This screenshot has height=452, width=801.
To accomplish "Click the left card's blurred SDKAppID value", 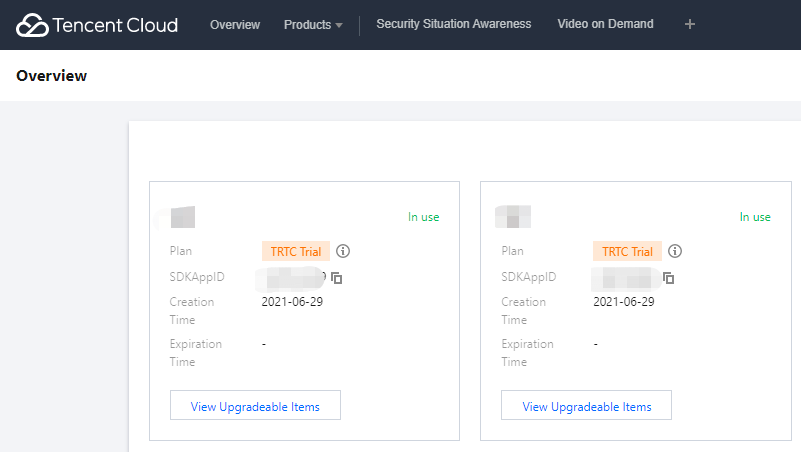I will pyautogui.click(x=292, y=277).
